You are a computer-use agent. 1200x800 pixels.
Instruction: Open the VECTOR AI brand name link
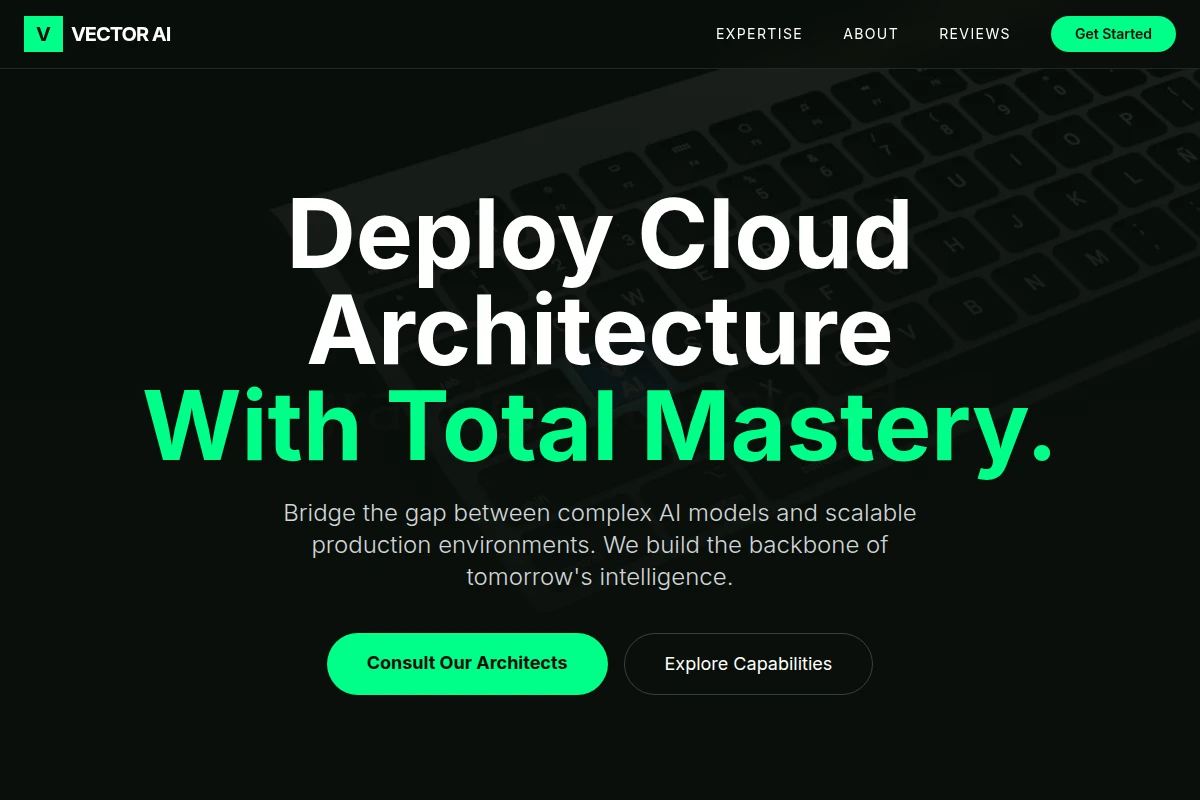click(121, 34)
